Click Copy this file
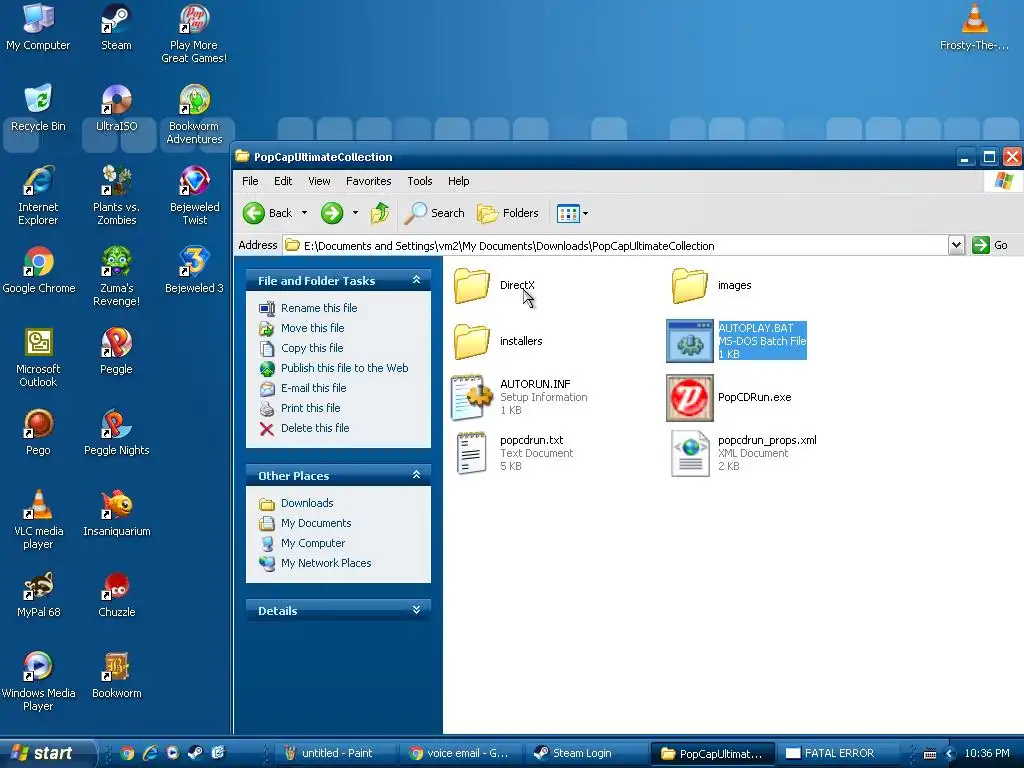Viewport: 1024px width, 768px height. [x=301, y=348]
